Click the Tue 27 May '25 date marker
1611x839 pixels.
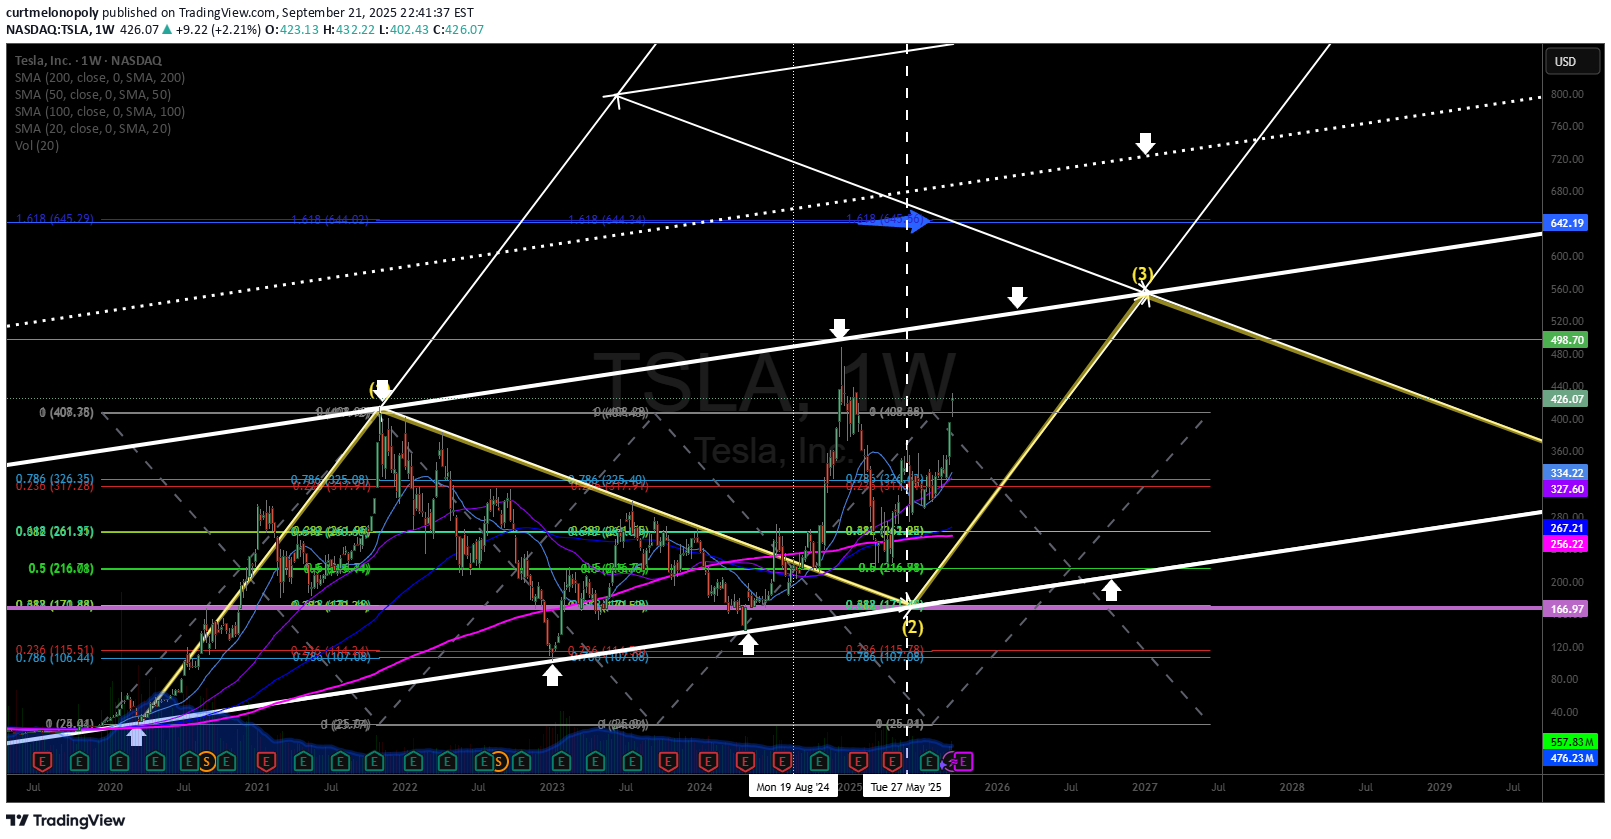click(x=906, y=787)
